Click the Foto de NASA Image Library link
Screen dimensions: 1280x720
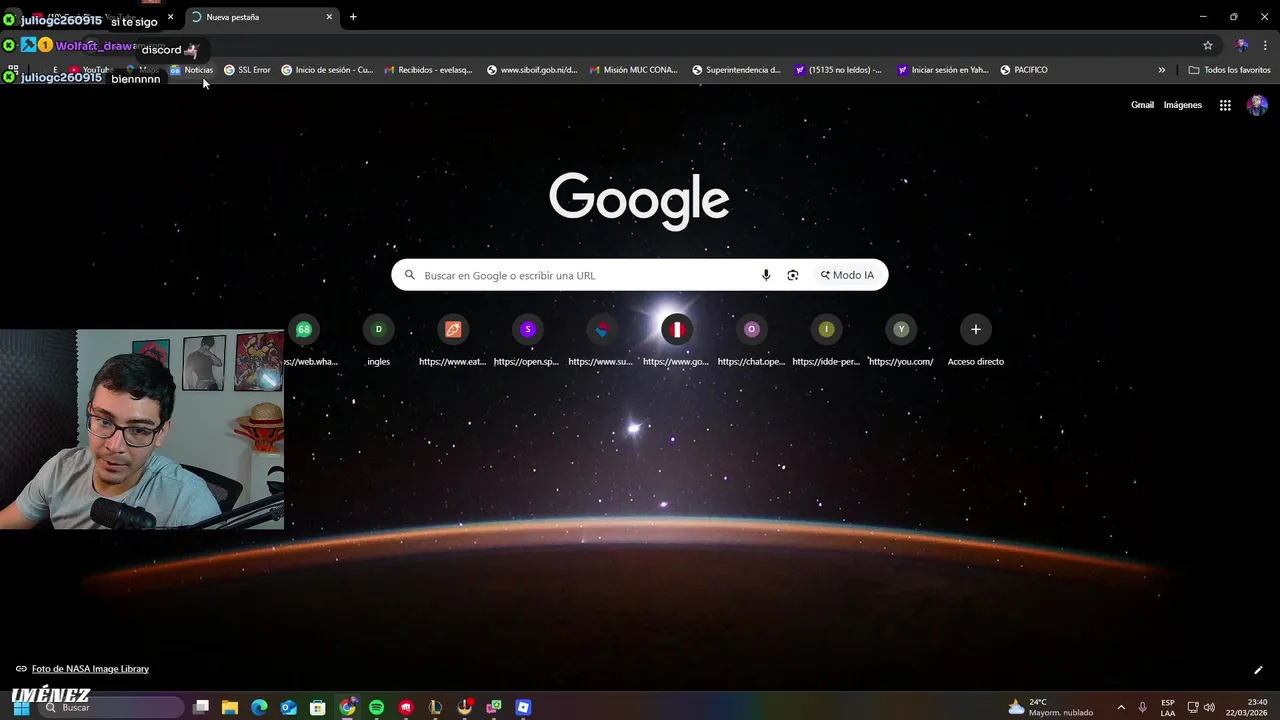click(x=90, y=669)
